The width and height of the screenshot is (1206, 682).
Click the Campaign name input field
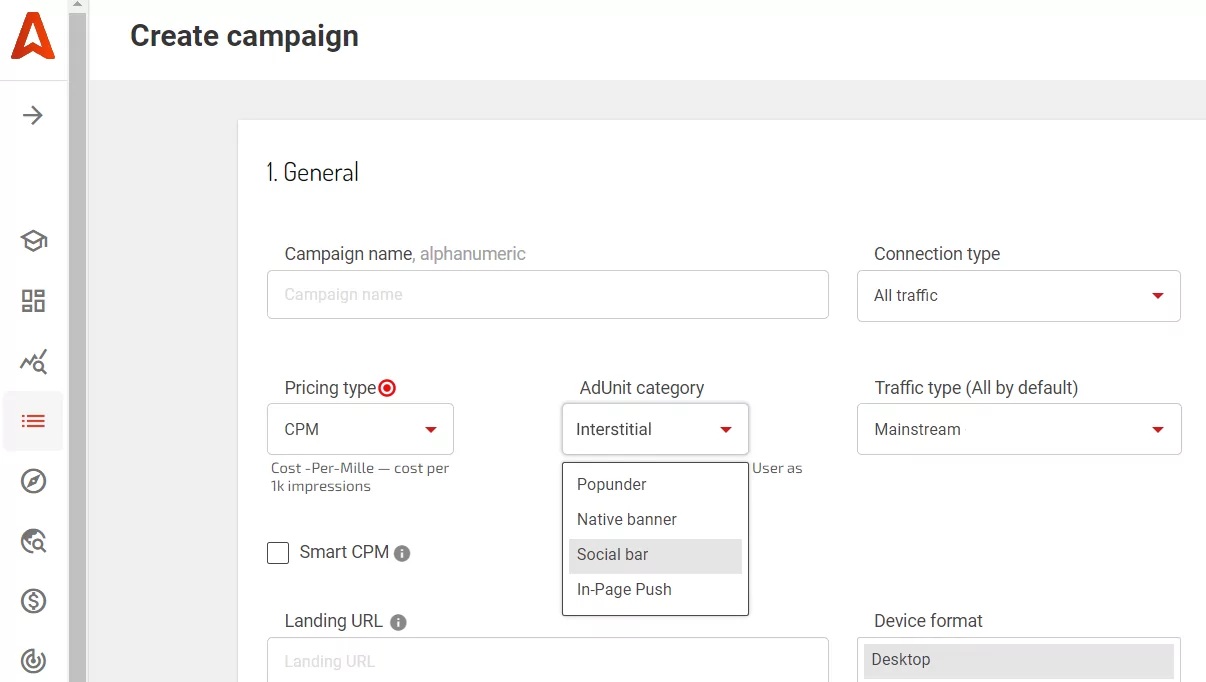click(547, 295)
